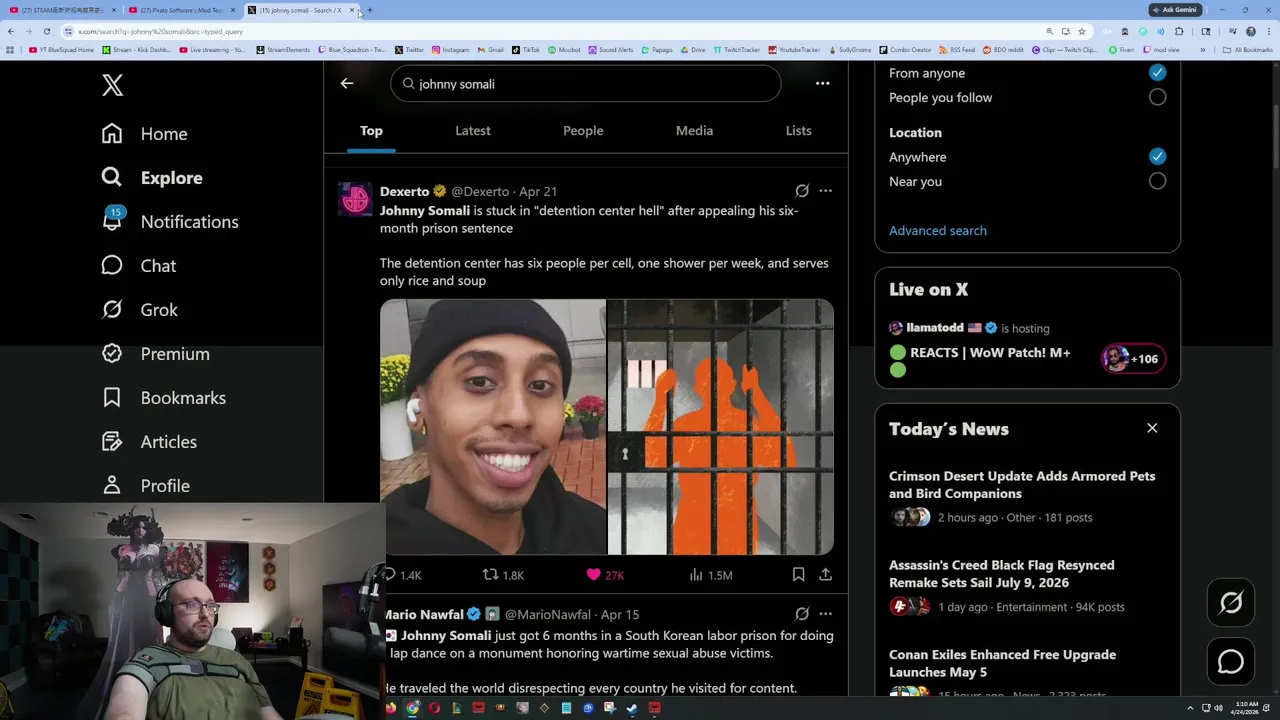Select People you follow option
Screen dimensions: 1280x720
click(x=1157, y=97)
